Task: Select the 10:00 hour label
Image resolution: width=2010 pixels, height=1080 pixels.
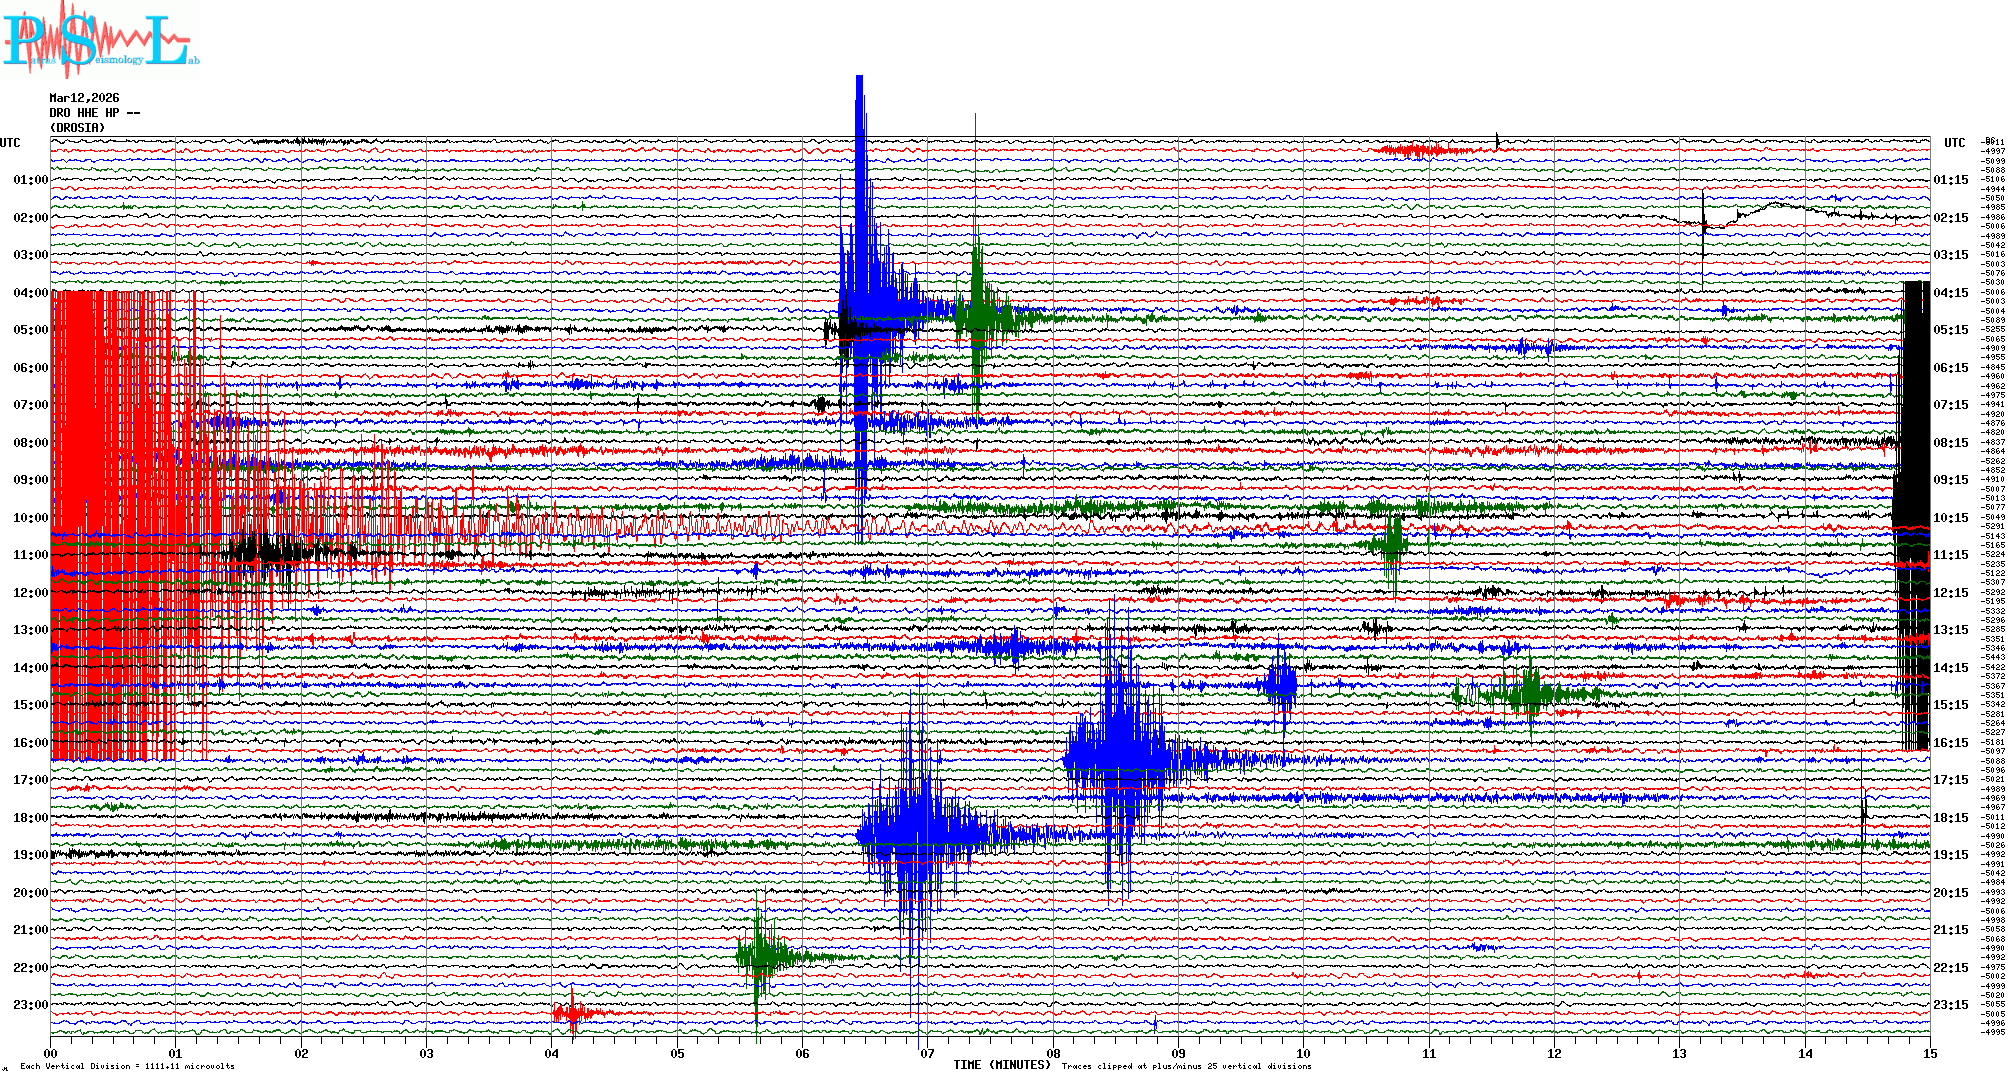Action: point(30,518)
